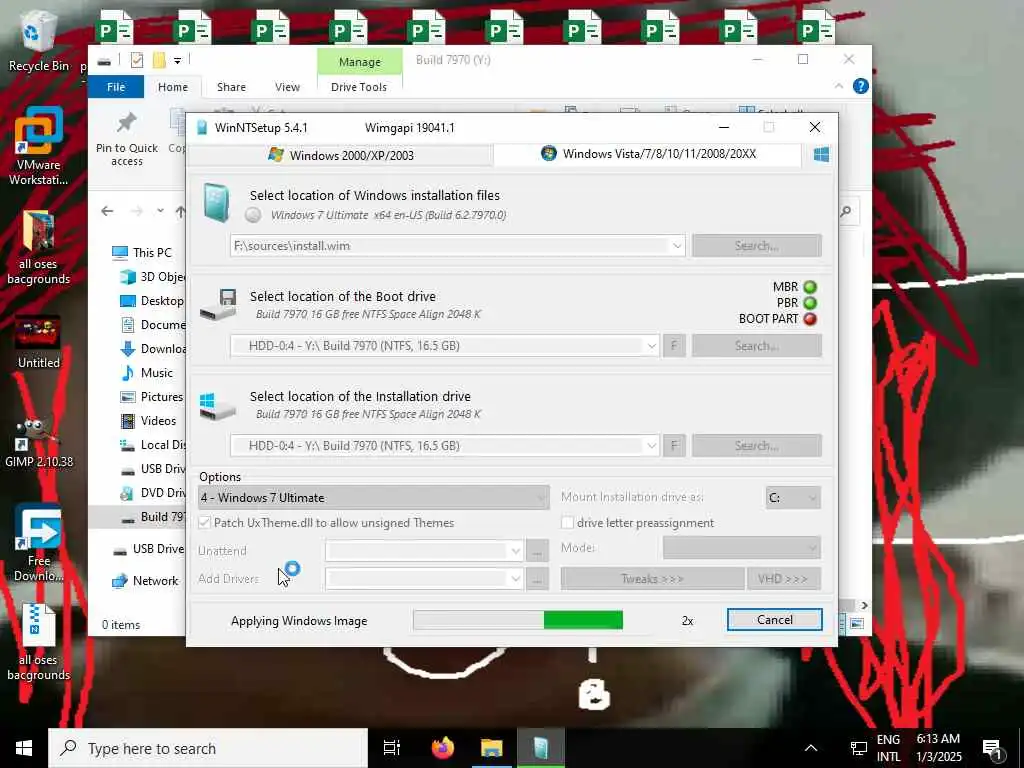Image resolution: width=1024 pixels, height=768 pixels.
Task: Toggle Patch UxTheme.dll checkbox
Action: (x=204, y=522)
